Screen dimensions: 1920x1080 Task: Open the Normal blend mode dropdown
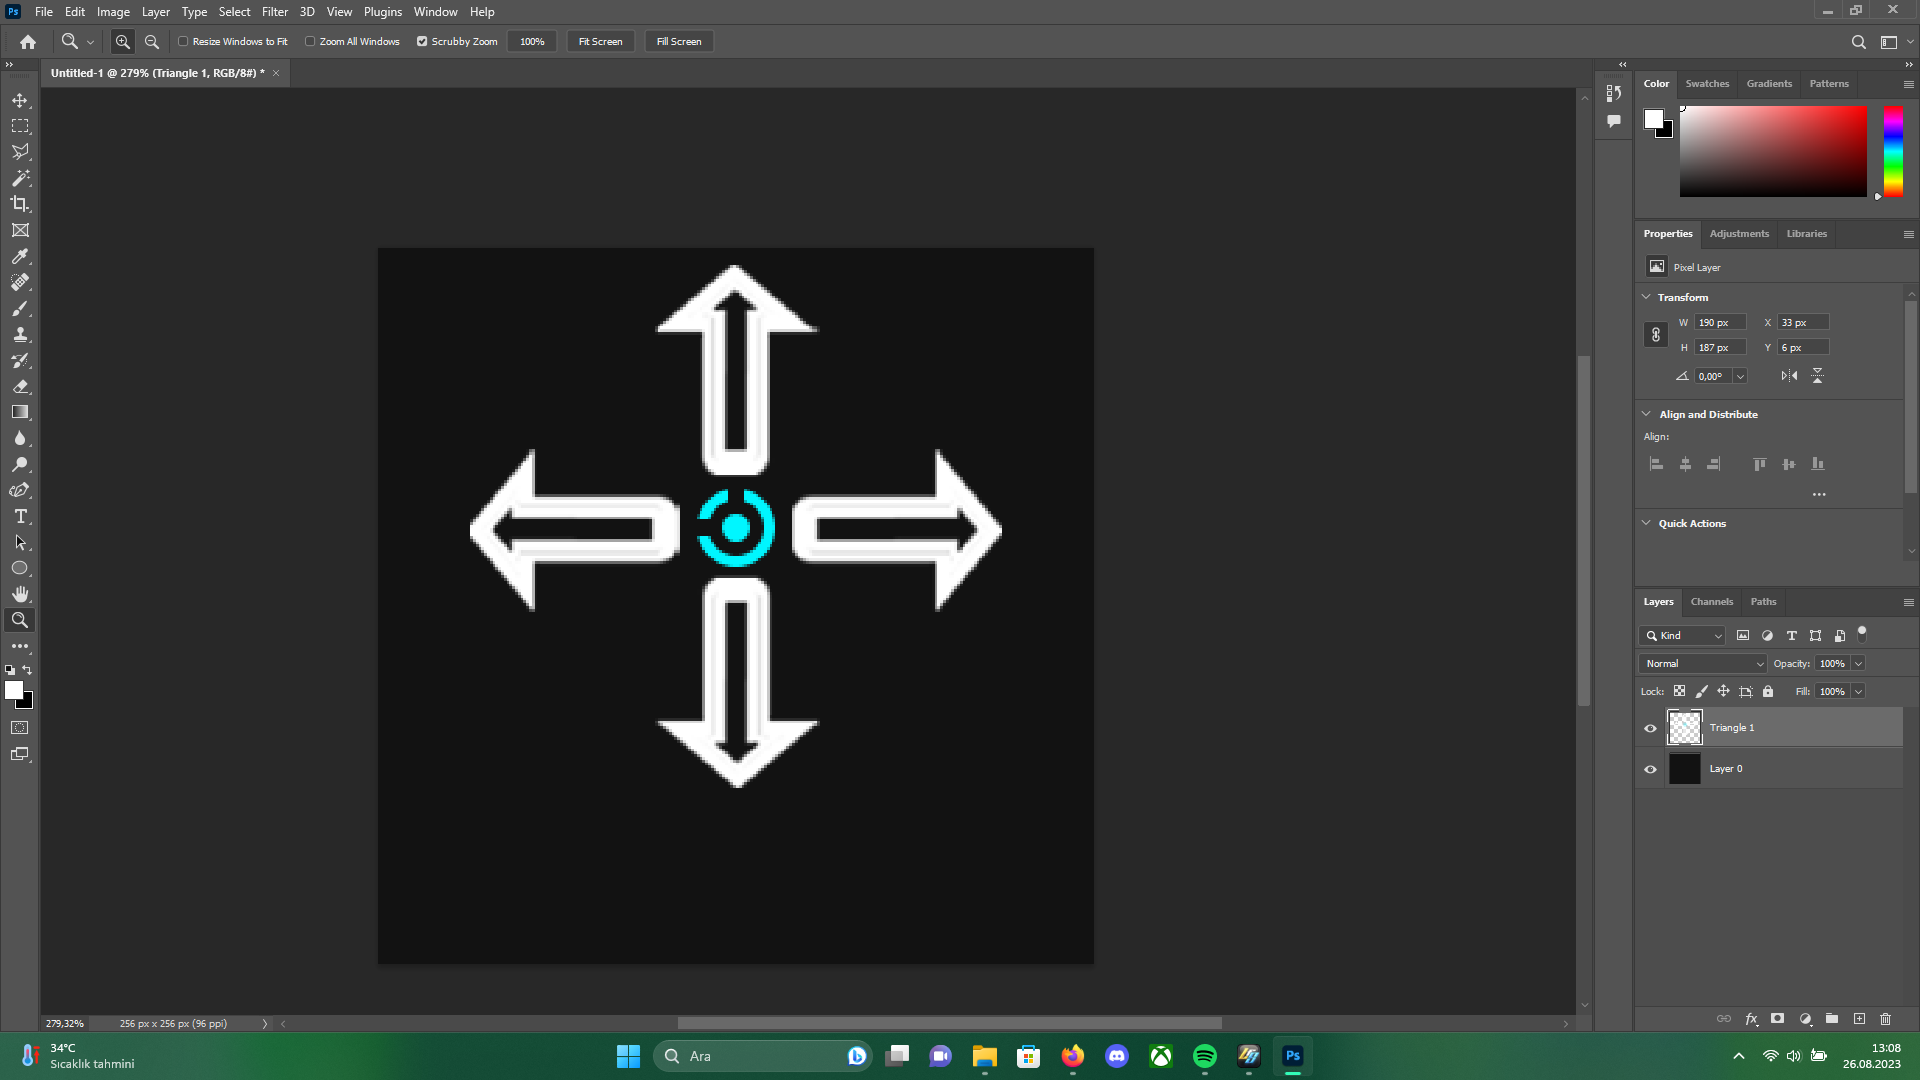(x=1703, y=664)
